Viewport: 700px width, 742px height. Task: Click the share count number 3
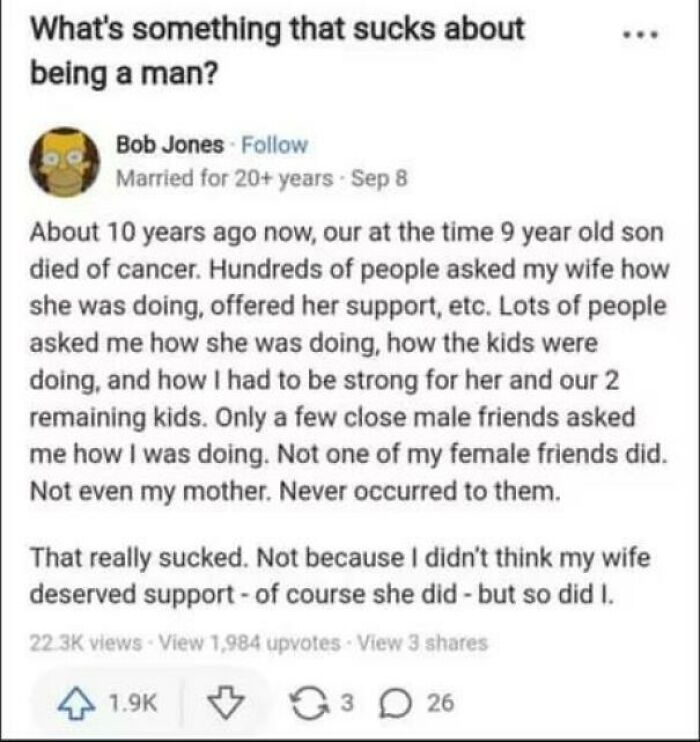click(347, 703)
